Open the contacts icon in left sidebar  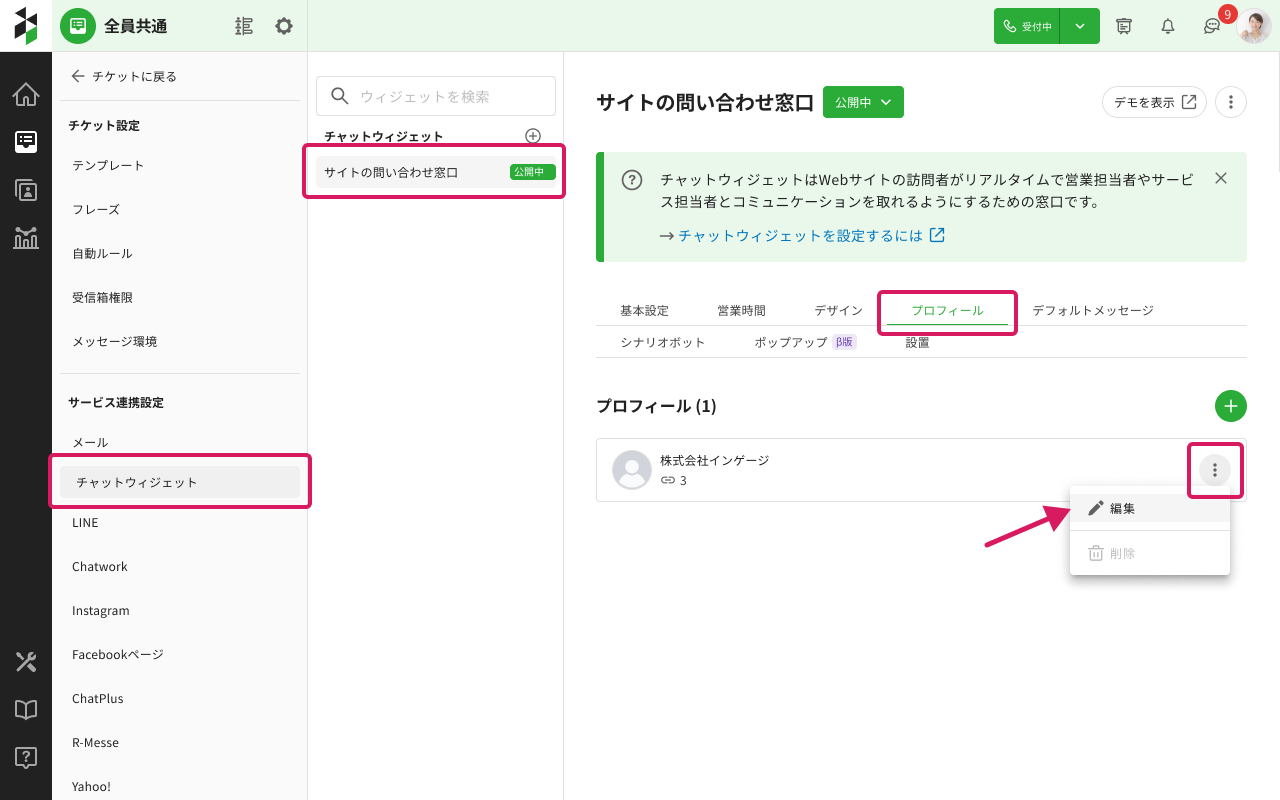(26, 189)
